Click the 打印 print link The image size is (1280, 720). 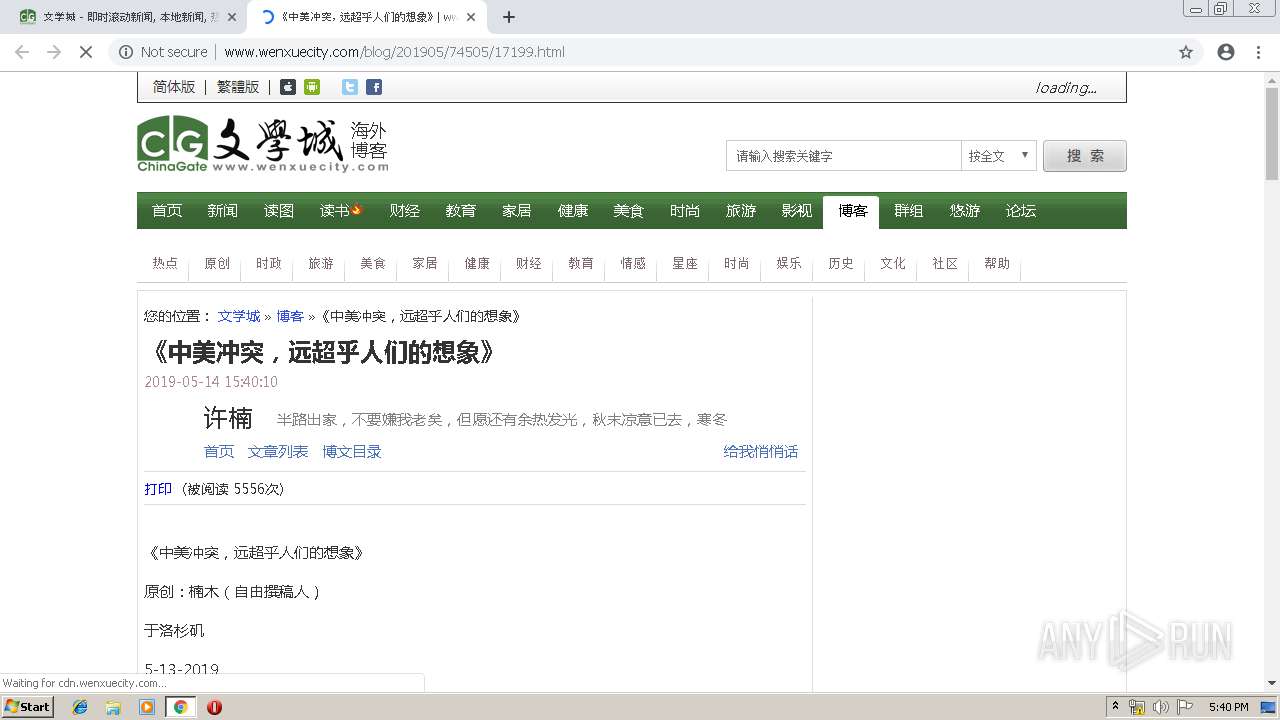pos(158,489)
